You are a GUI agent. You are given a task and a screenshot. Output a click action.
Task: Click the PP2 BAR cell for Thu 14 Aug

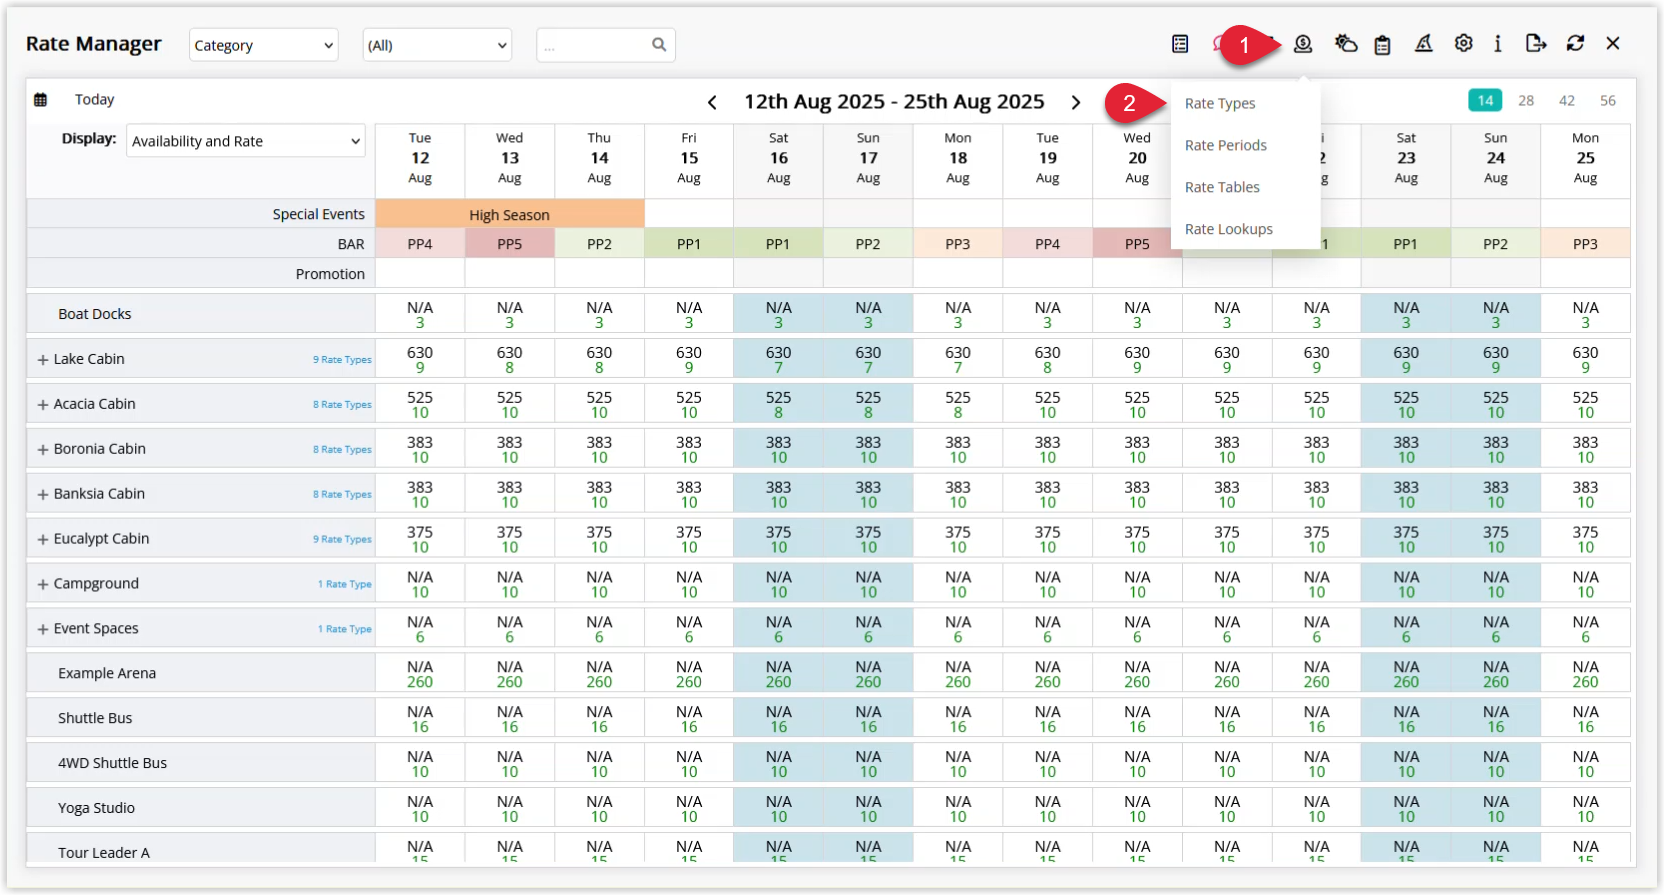pyautogui.click(x=599, y=244)
